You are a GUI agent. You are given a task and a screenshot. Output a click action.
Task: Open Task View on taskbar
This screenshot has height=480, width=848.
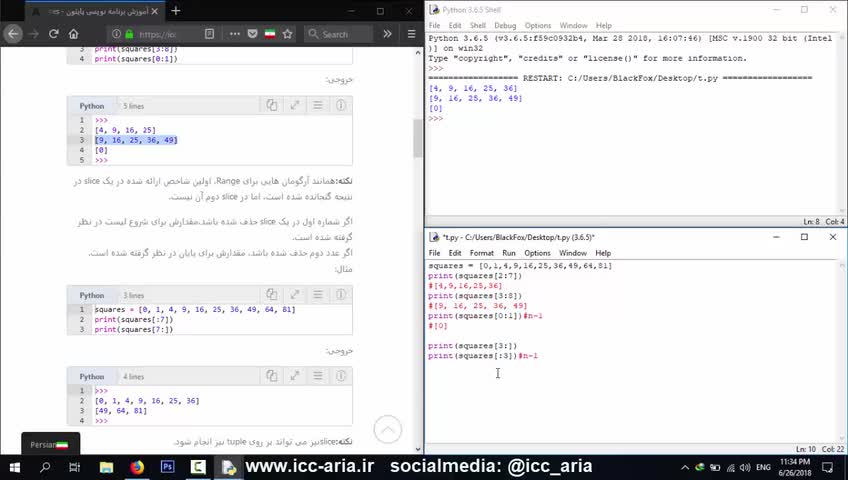pos(75,467)
